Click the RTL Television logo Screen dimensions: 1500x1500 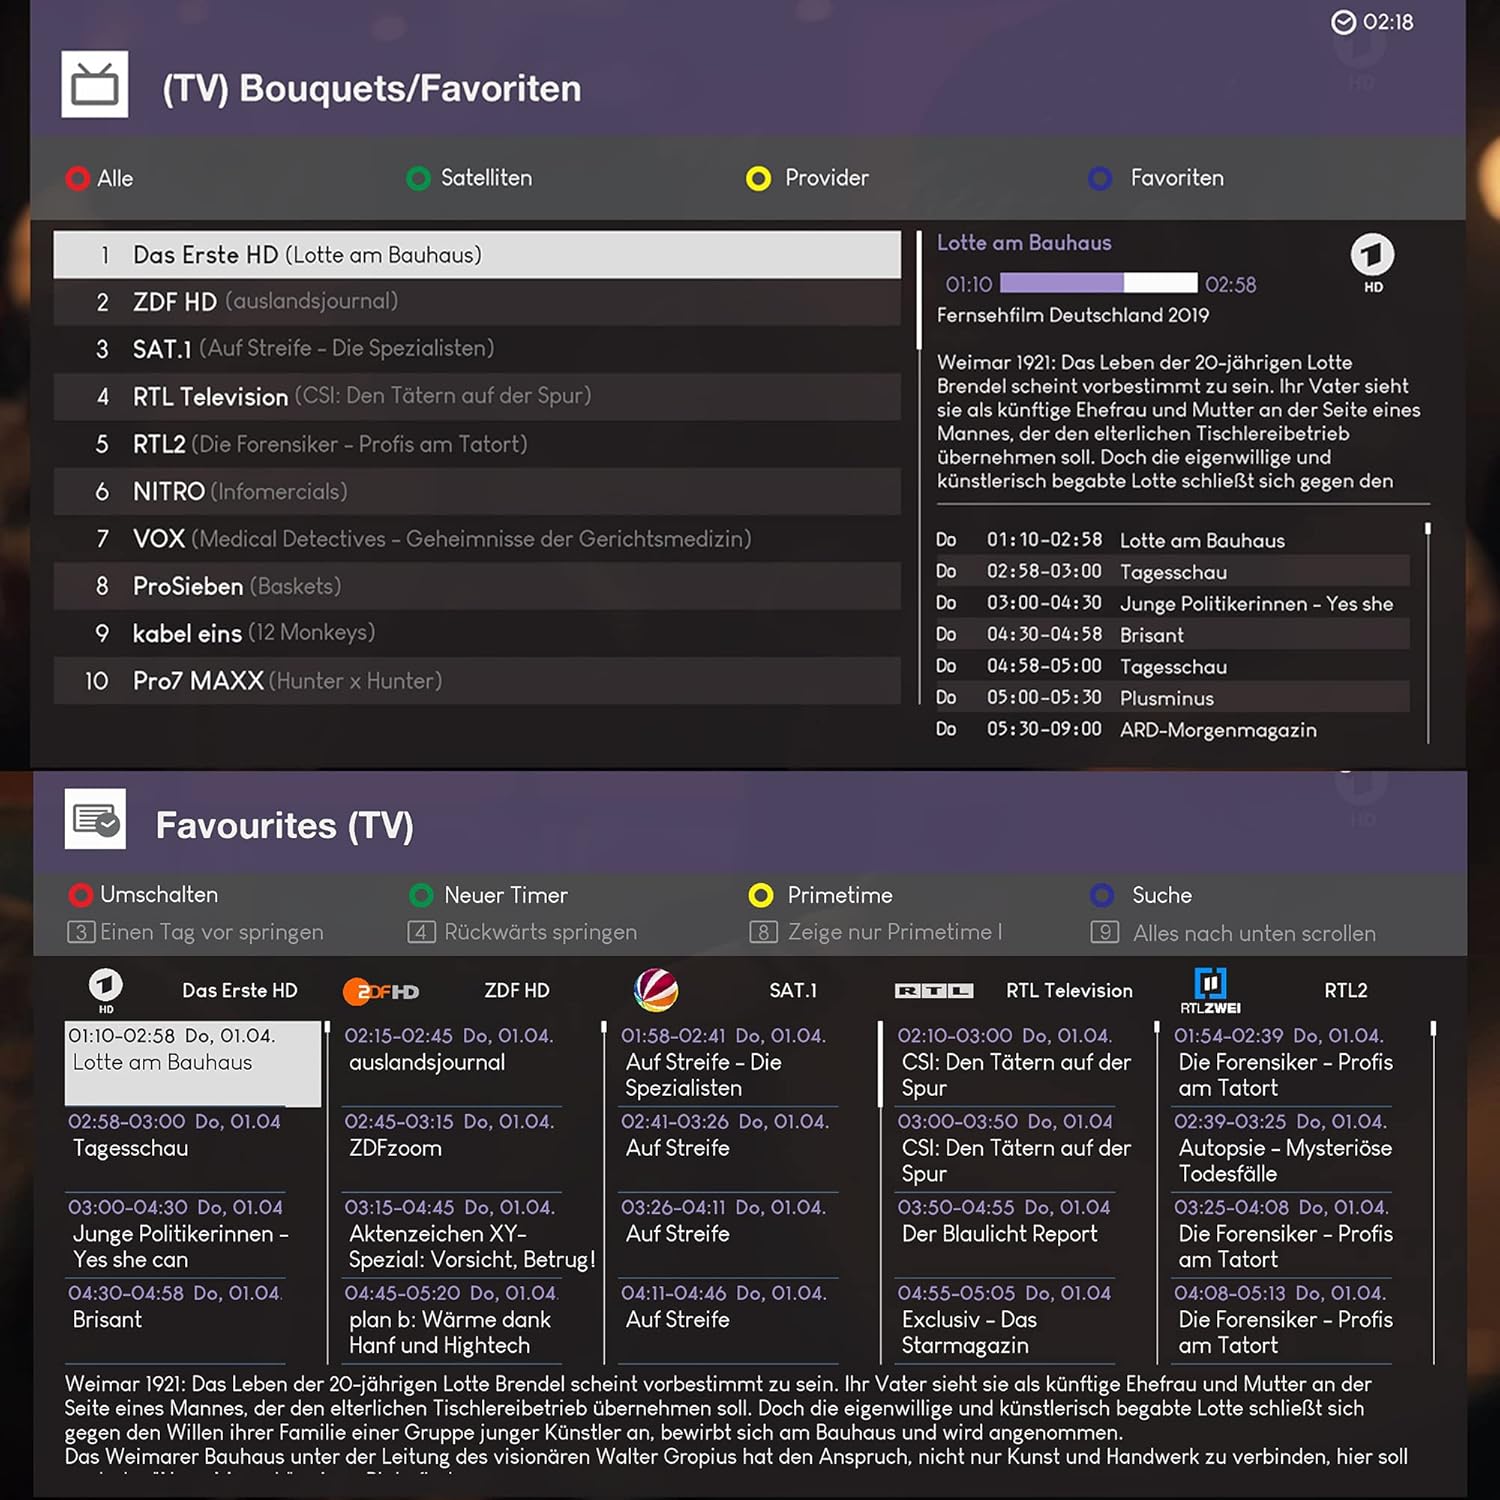click(933, 991)
